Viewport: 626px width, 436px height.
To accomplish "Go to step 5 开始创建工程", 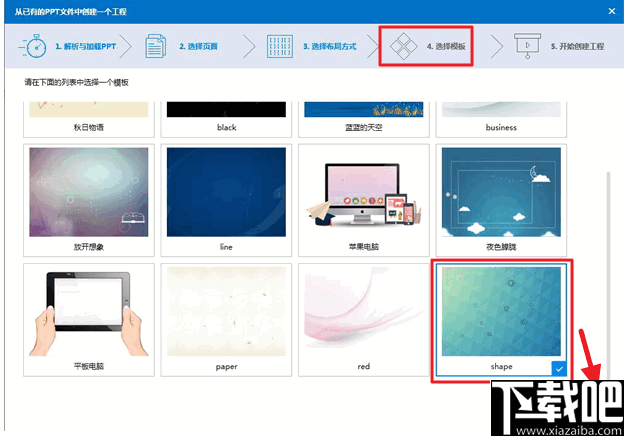I will [577, 47].
